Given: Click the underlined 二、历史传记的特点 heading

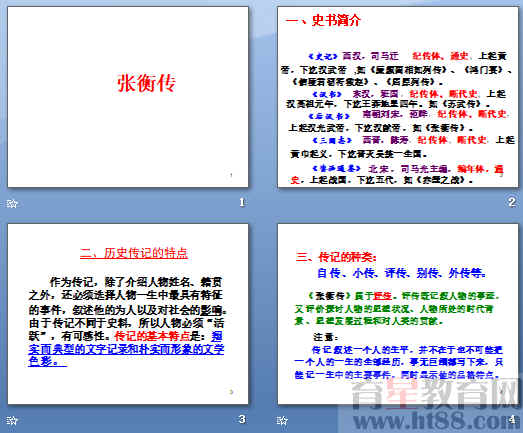Looking at the screenshot, I should (x=134, y=253).
